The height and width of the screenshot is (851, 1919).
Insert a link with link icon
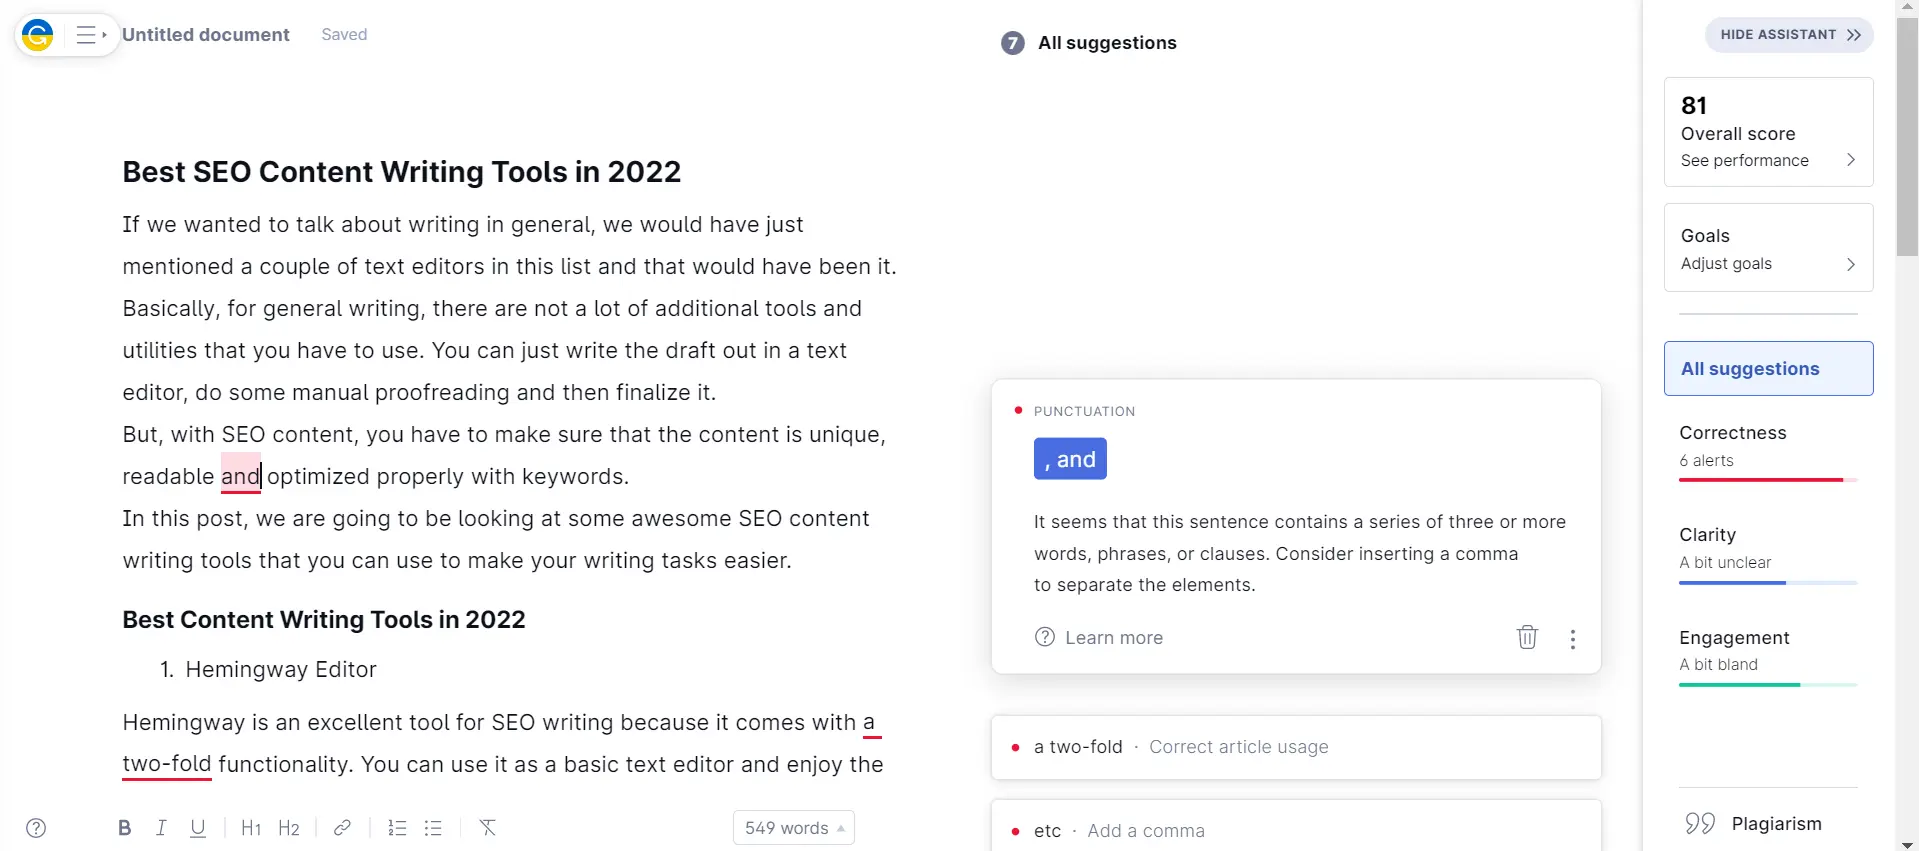(342, 828)
